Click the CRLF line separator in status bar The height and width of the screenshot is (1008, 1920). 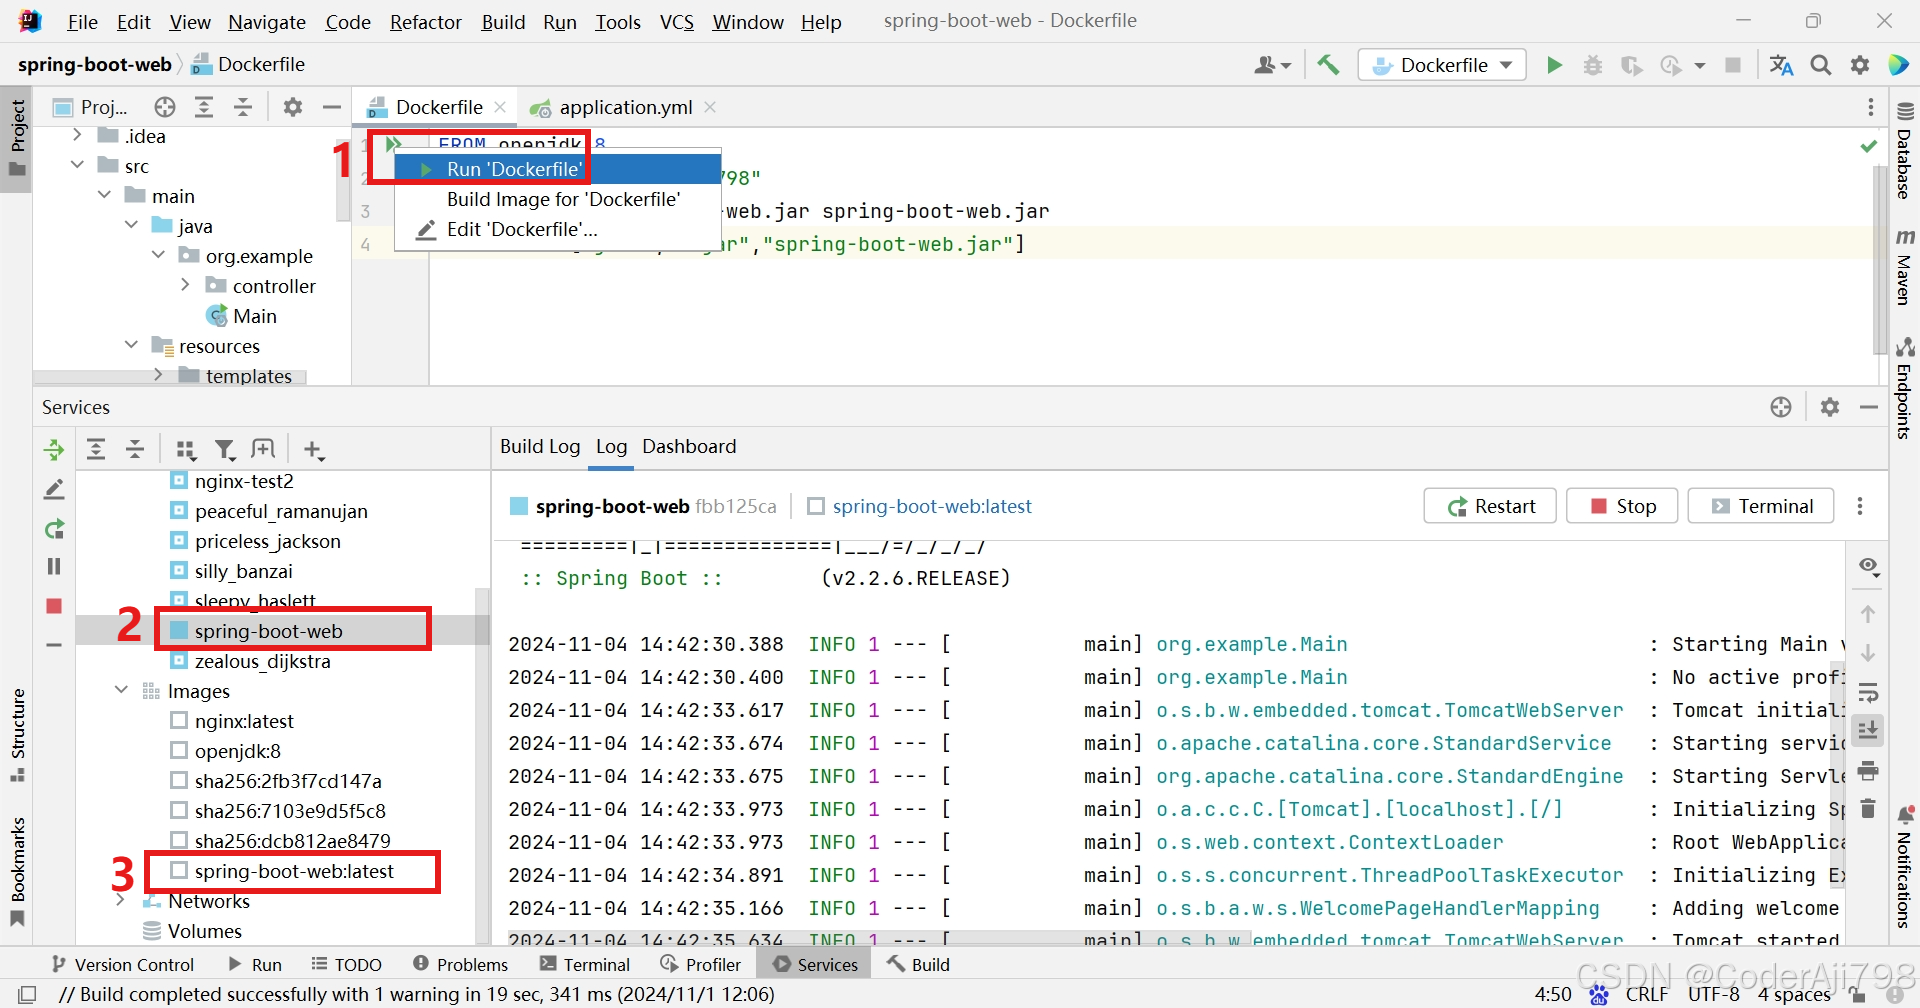tap(1647, 994)
